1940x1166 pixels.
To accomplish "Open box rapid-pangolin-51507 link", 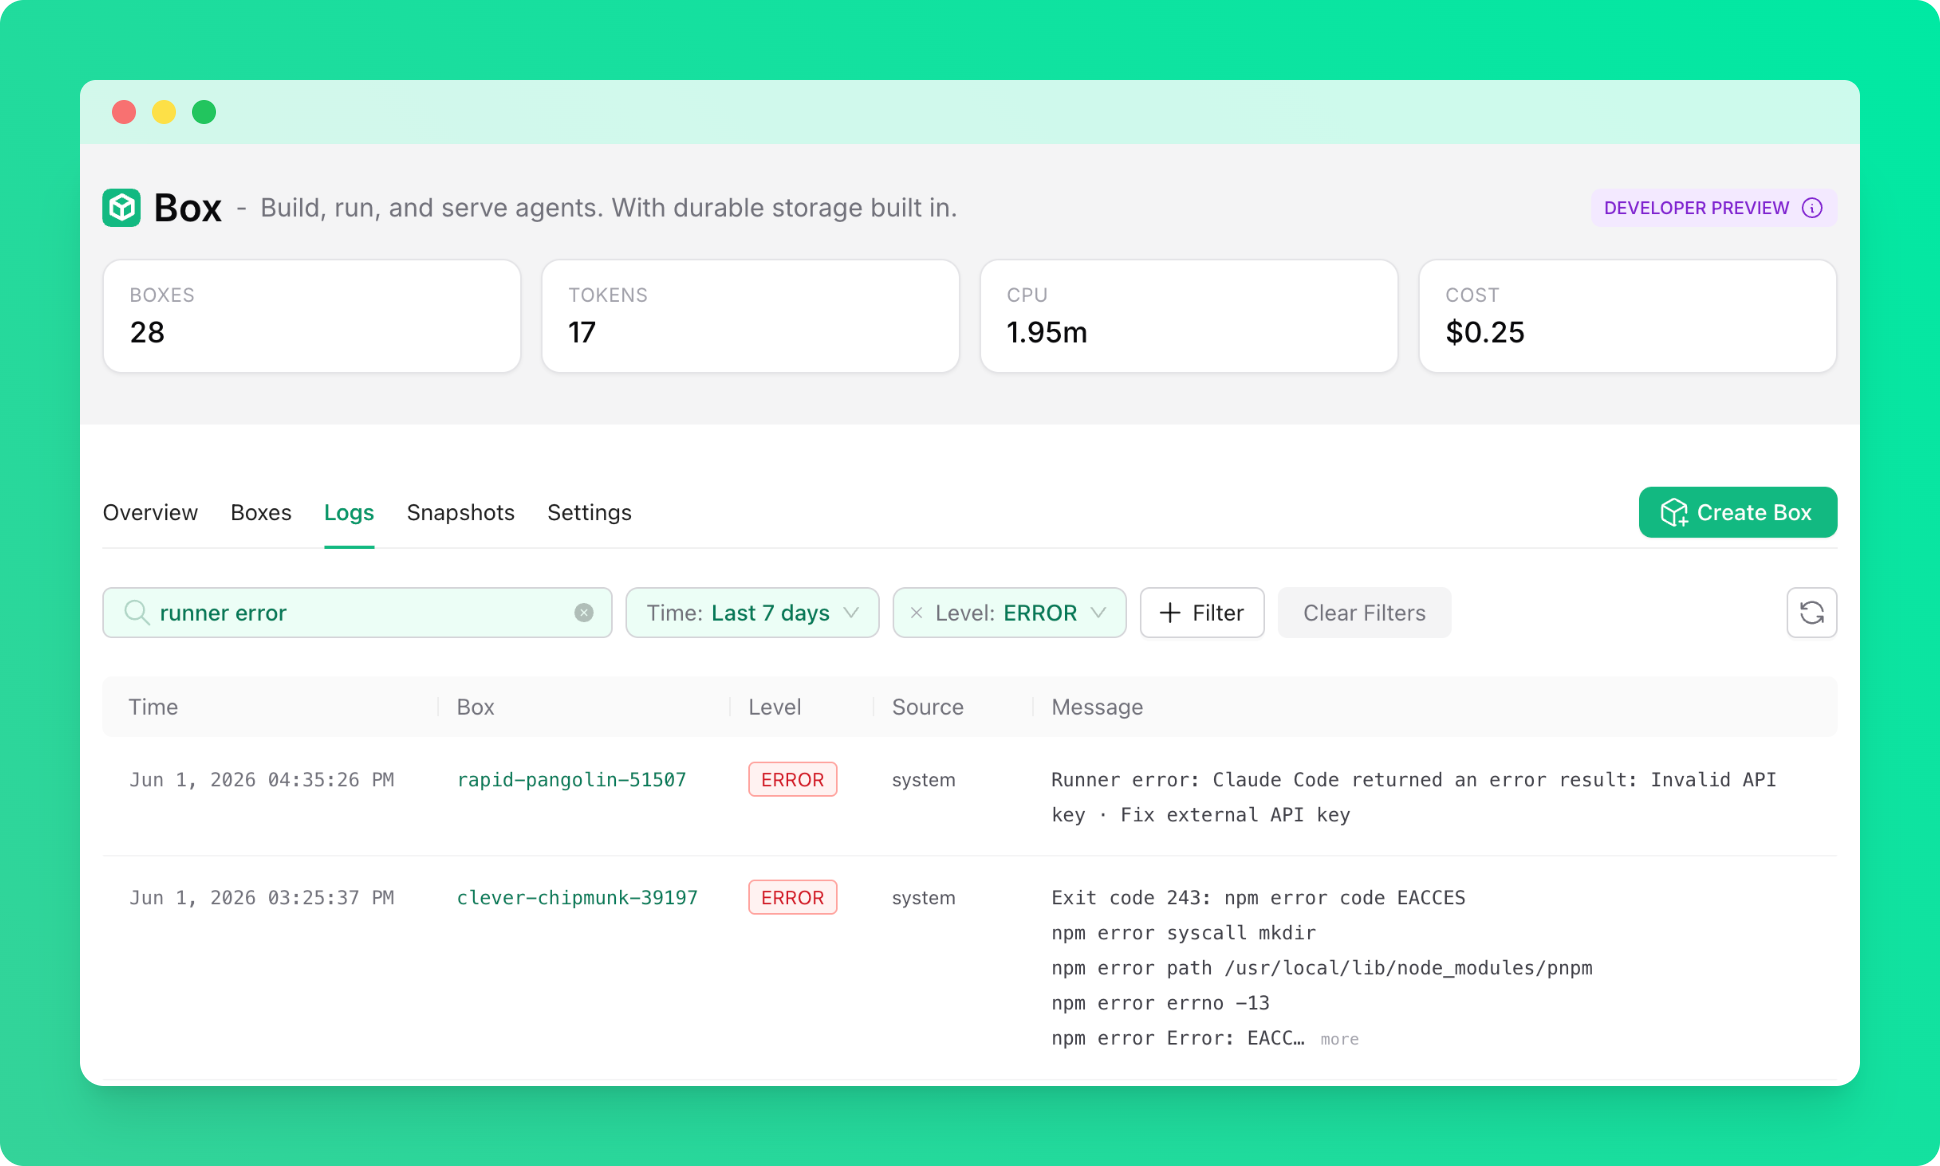I will [572, 780].
